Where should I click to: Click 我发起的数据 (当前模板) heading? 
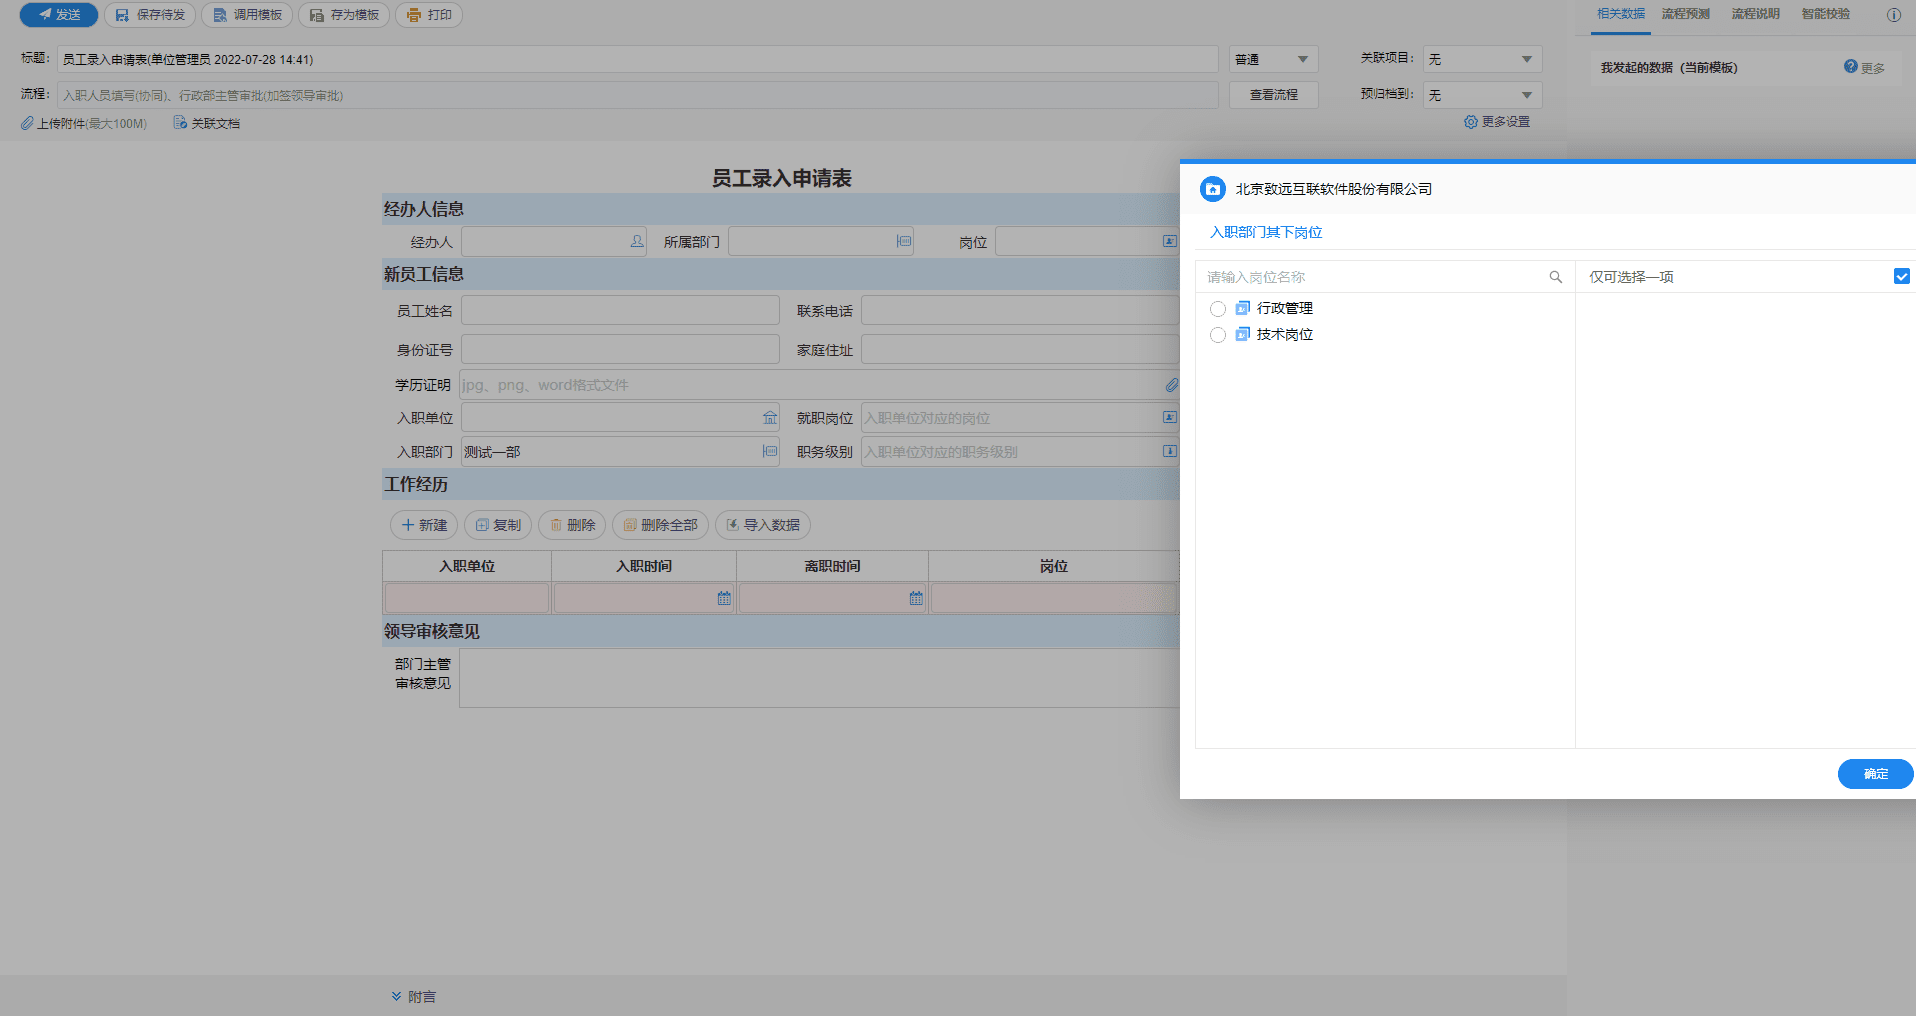pyautogui.click(x=1669, y=68)
